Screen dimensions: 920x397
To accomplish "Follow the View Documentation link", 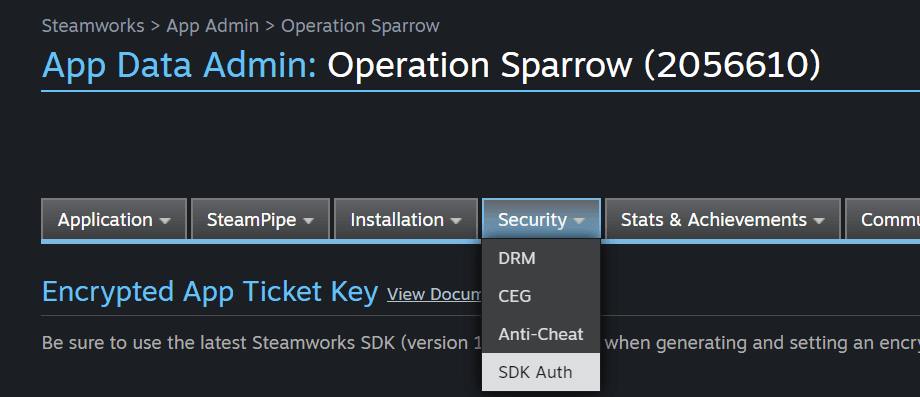I will pos(434,294).
